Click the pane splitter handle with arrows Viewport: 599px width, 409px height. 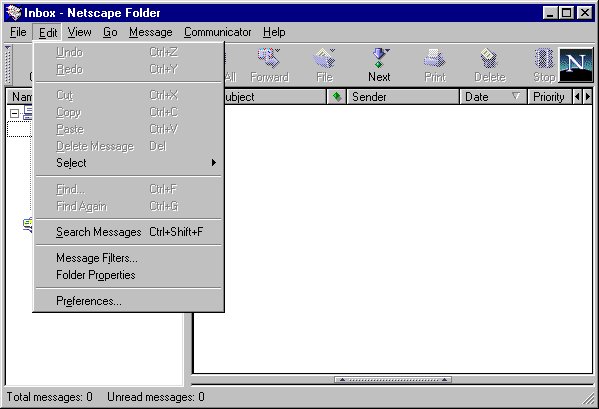[x=393, y=380]
